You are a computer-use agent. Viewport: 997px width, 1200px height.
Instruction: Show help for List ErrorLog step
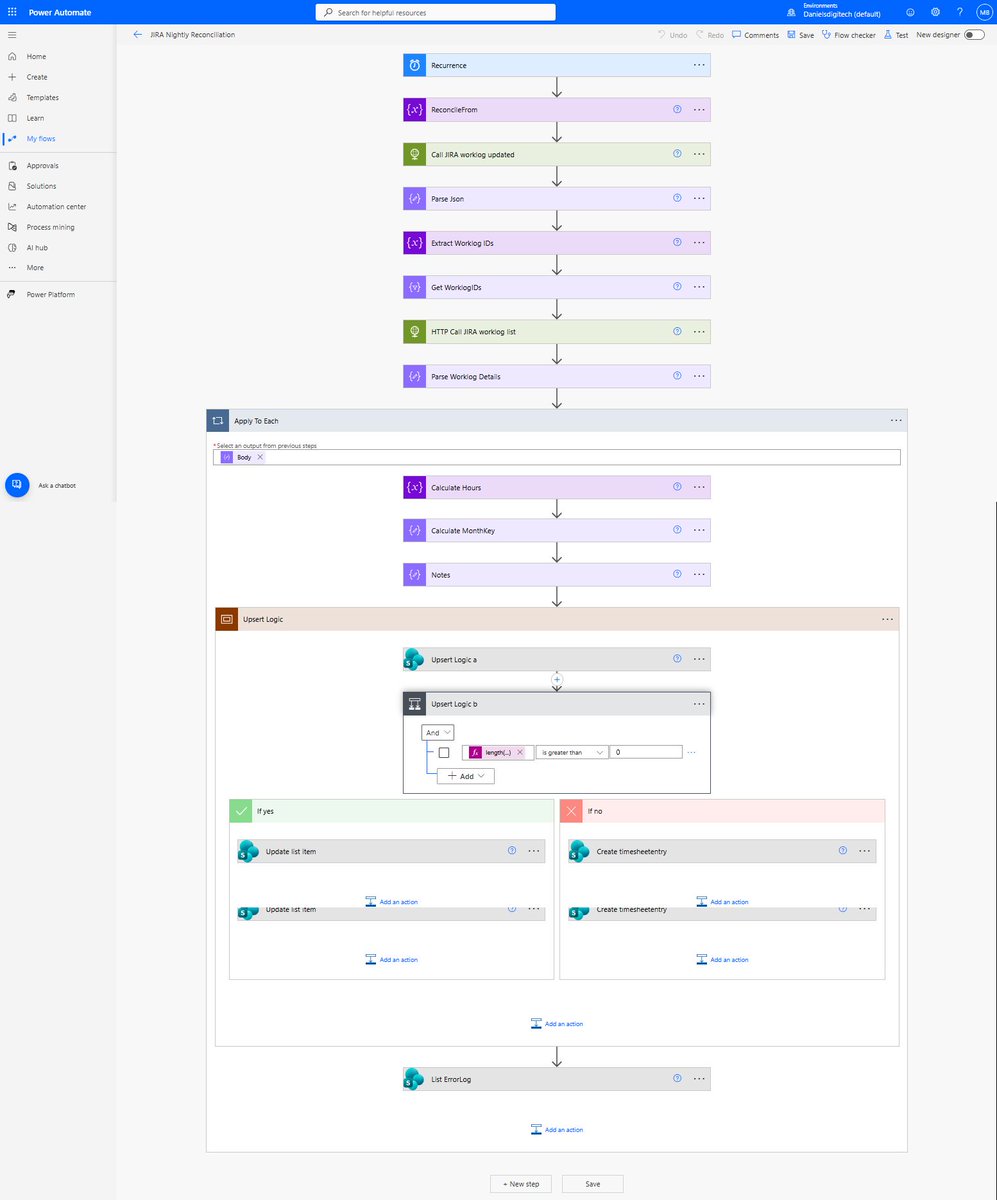[677, 1079]
